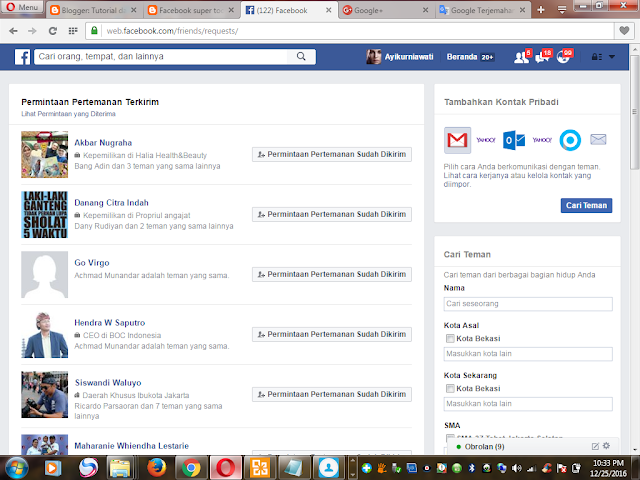
Task: Open the Windows Start button
Action: (16, 468)
